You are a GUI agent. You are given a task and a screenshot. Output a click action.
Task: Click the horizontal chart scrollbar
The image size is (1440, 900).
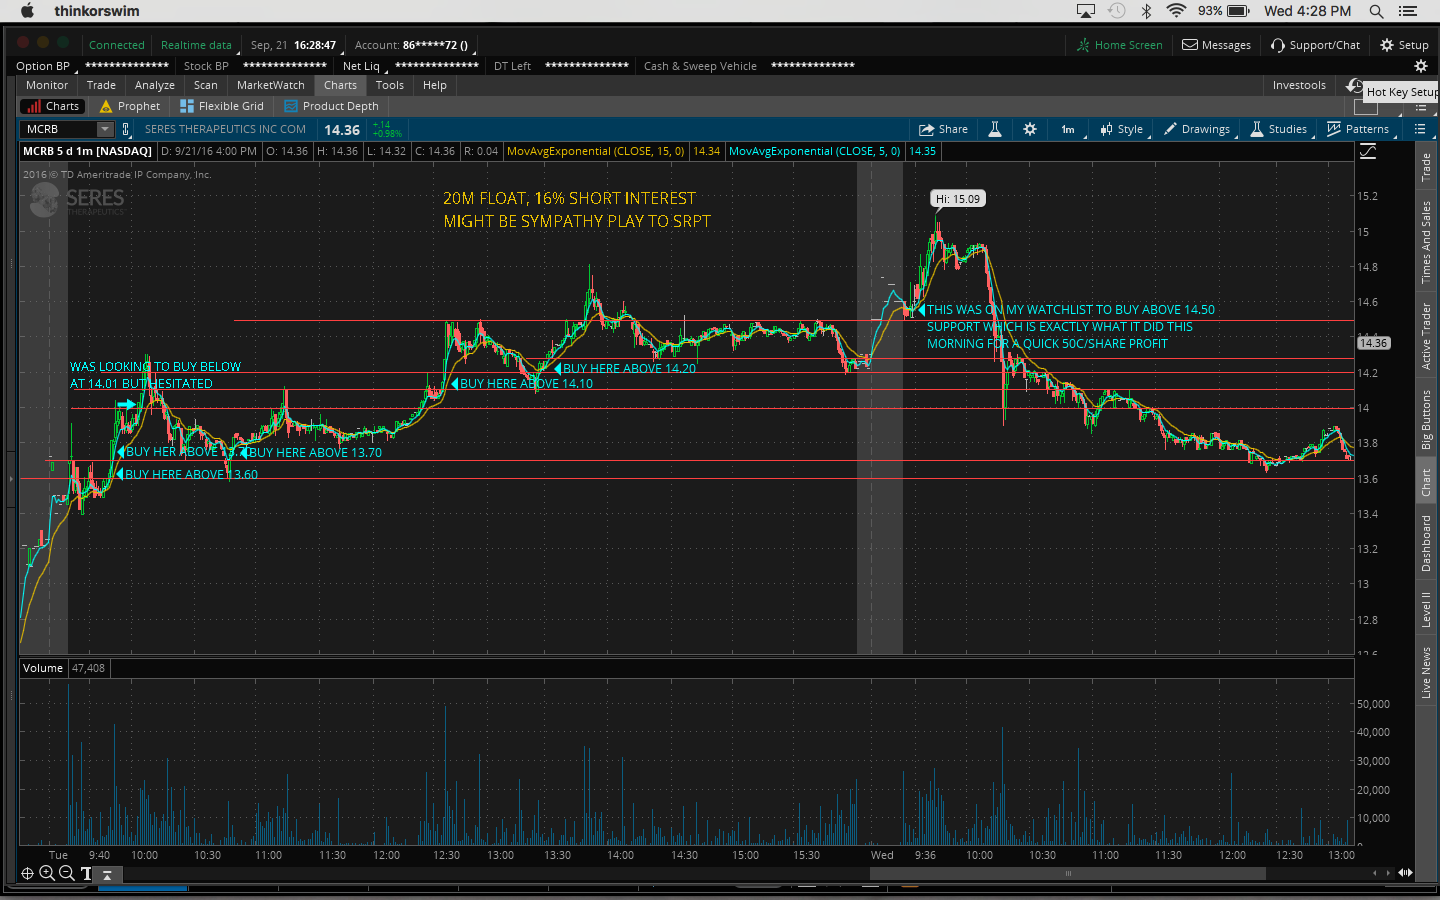pyautogui.click(x=1067, y=873)
